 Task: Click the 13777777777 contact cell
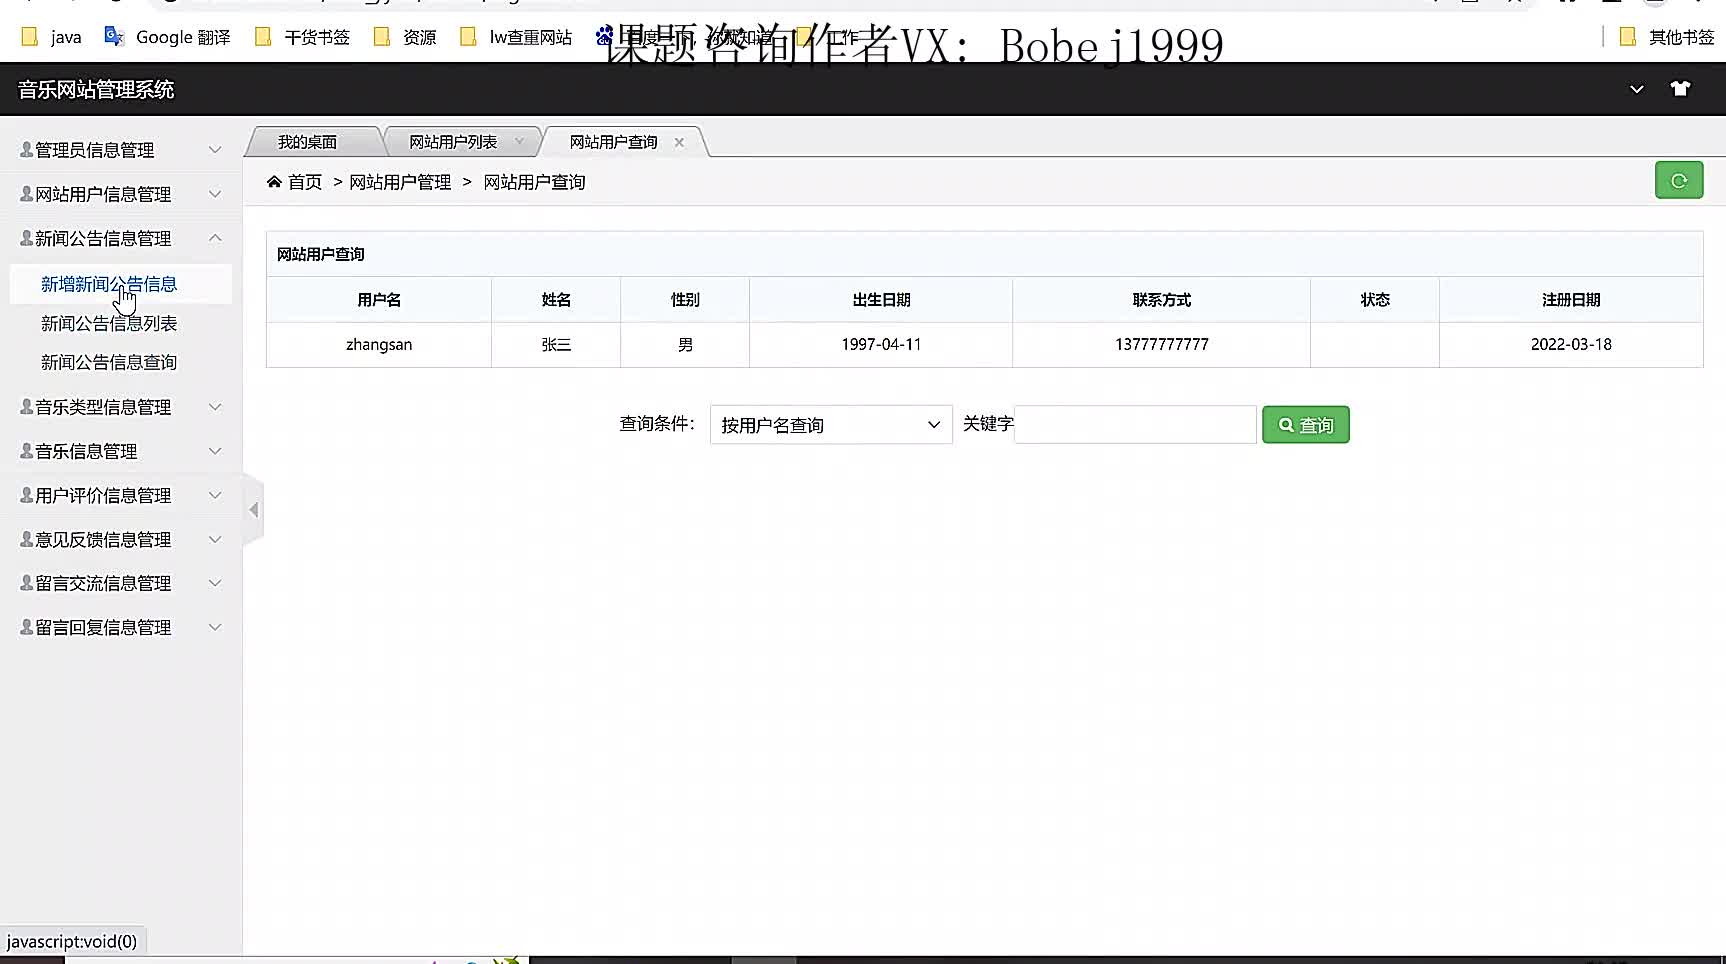[1162, 344]
